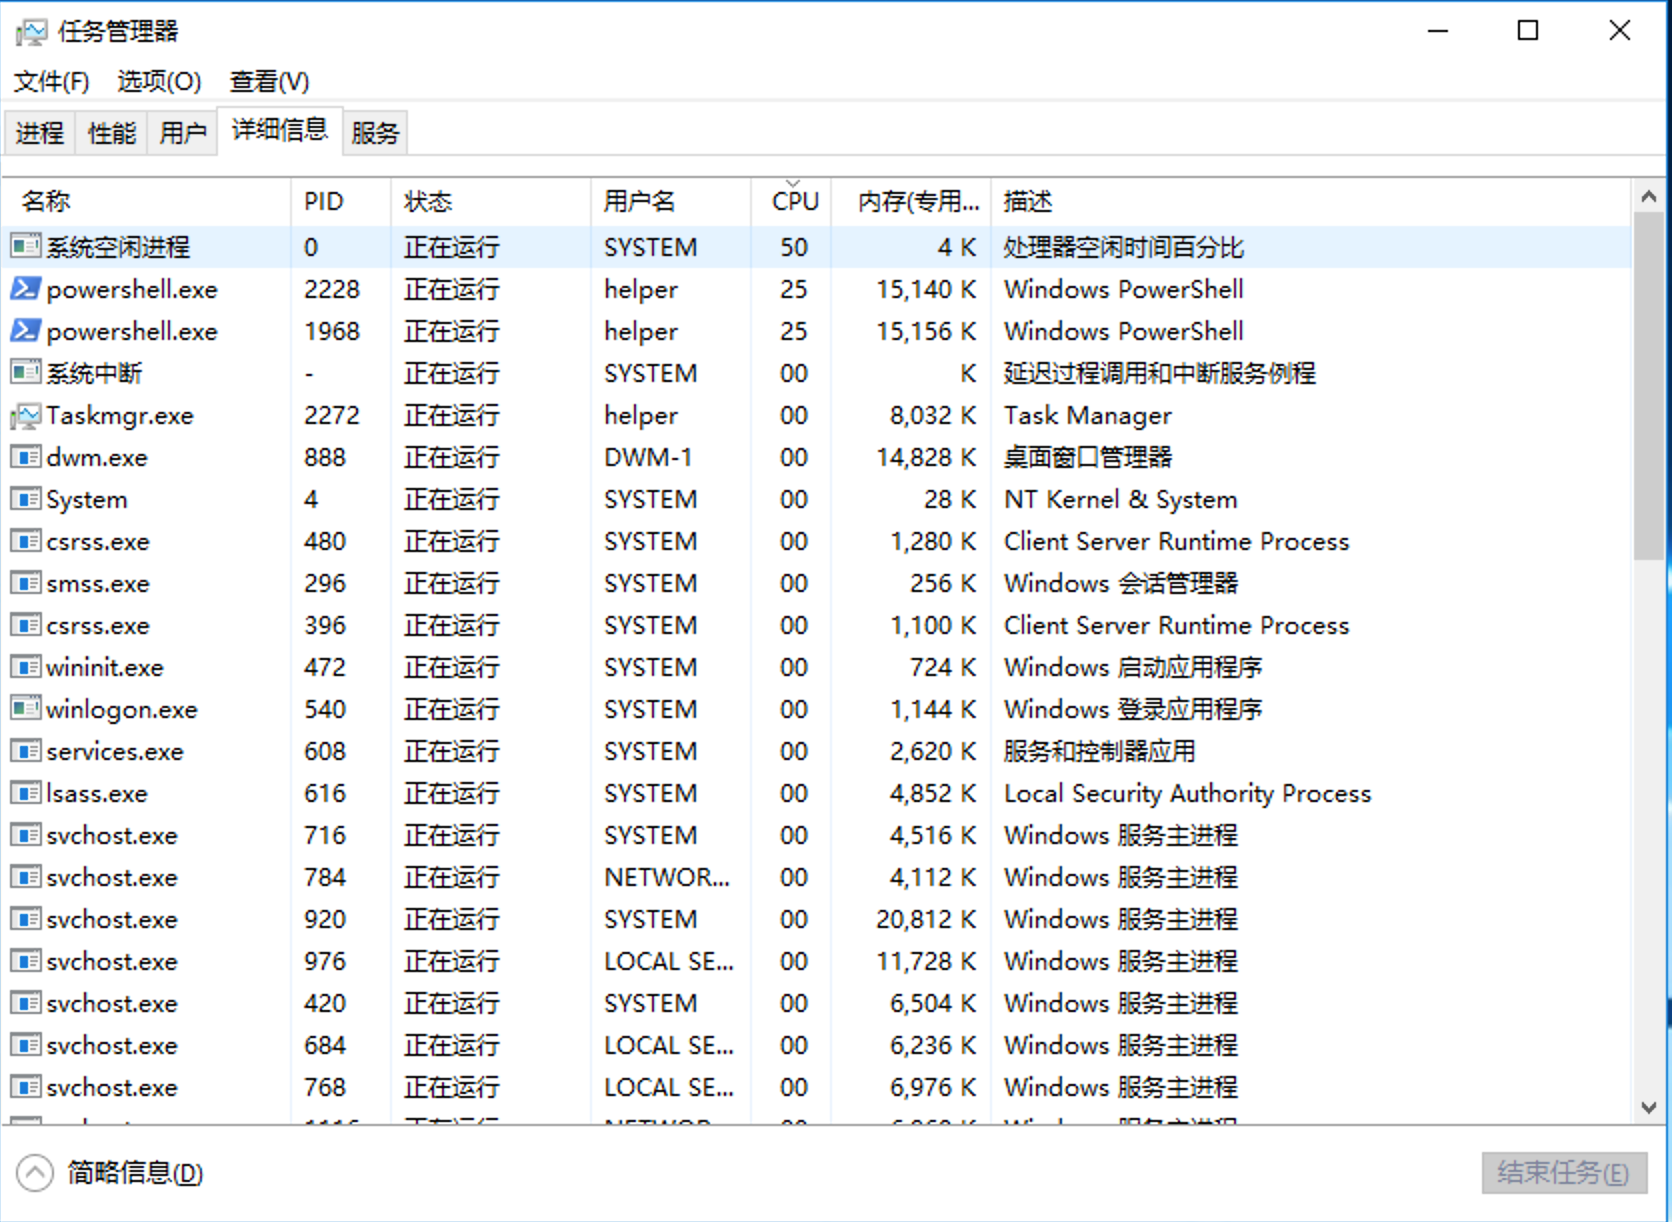Click the scrollbar down arrow
1672x1222 pixels.
click(x=1649, y=1107)
